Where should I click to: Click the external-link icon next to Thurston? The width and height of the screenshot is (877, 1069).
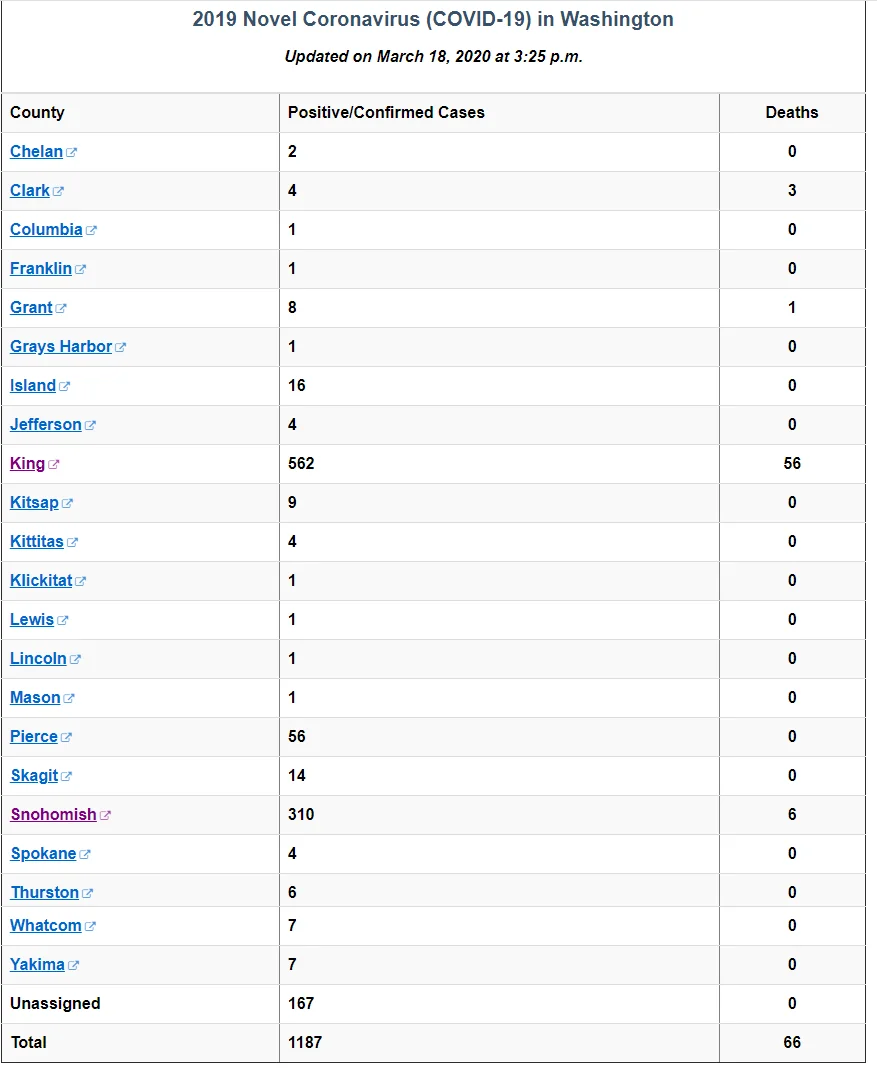pyautogui.click(x=87, y=894)
